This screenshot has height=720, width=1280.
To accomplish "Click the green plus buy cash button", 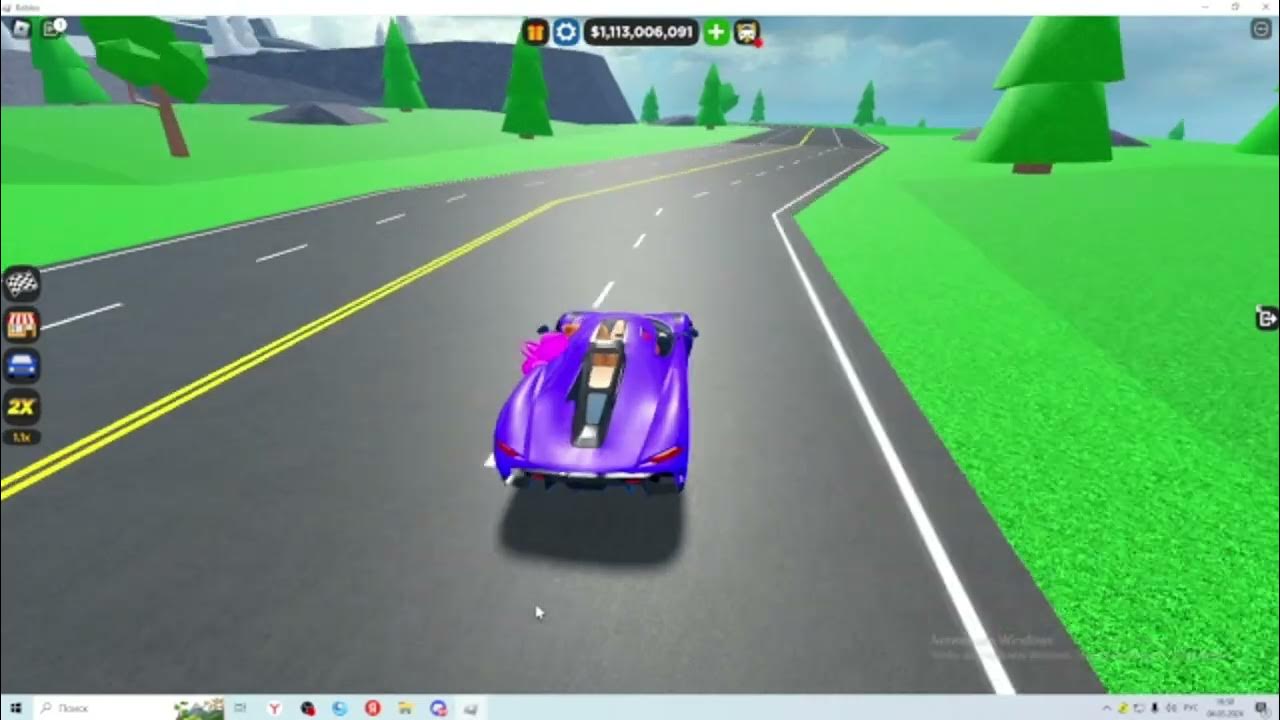I will pos(716,32).
